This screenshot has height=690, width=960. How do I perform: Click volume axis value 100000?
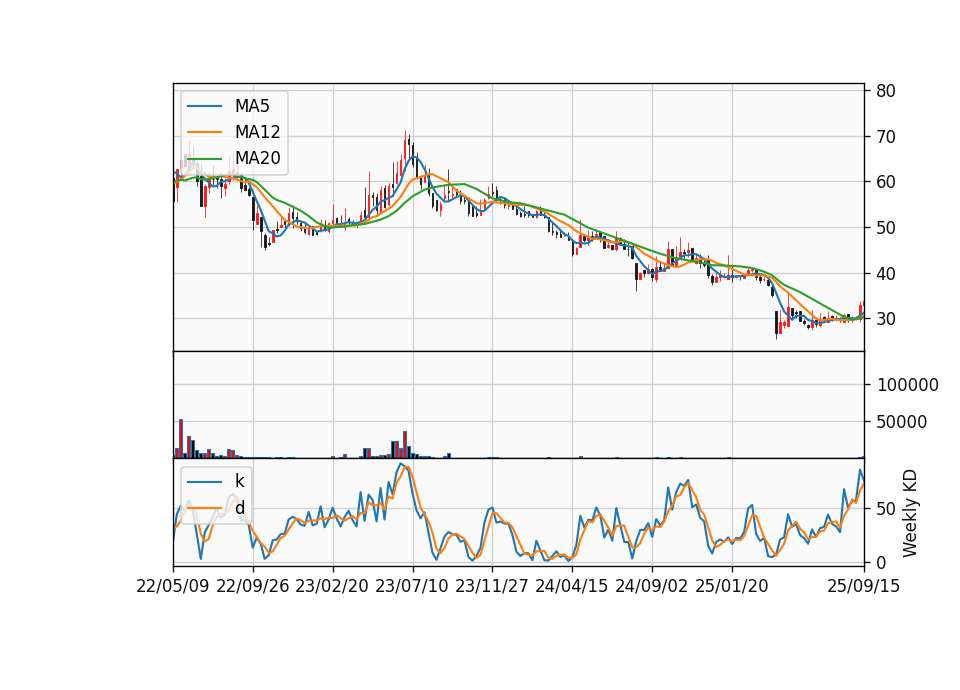[907, 384]
